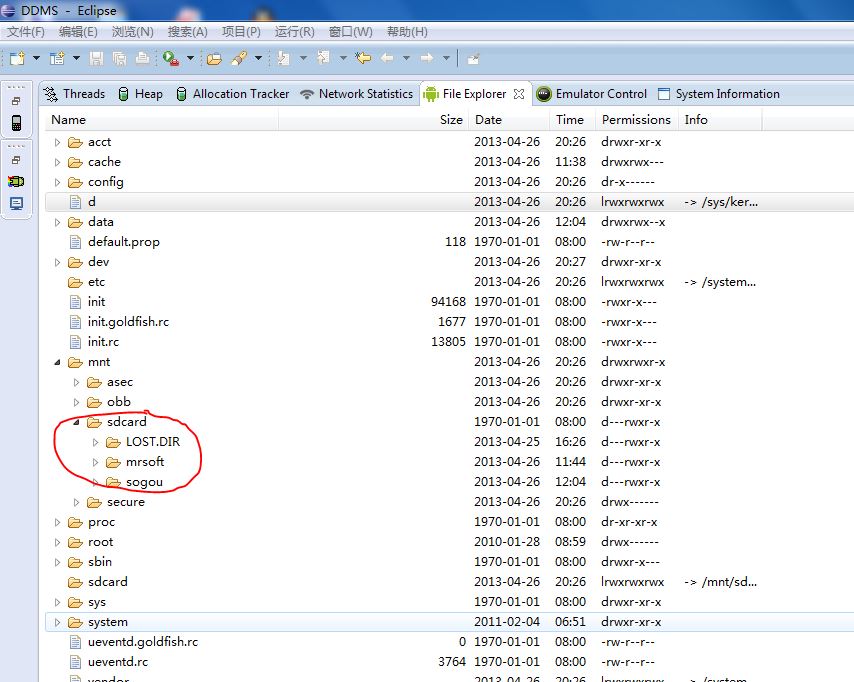Click the Save toolbar icon
854x682 pixels.
pos(97,58)
